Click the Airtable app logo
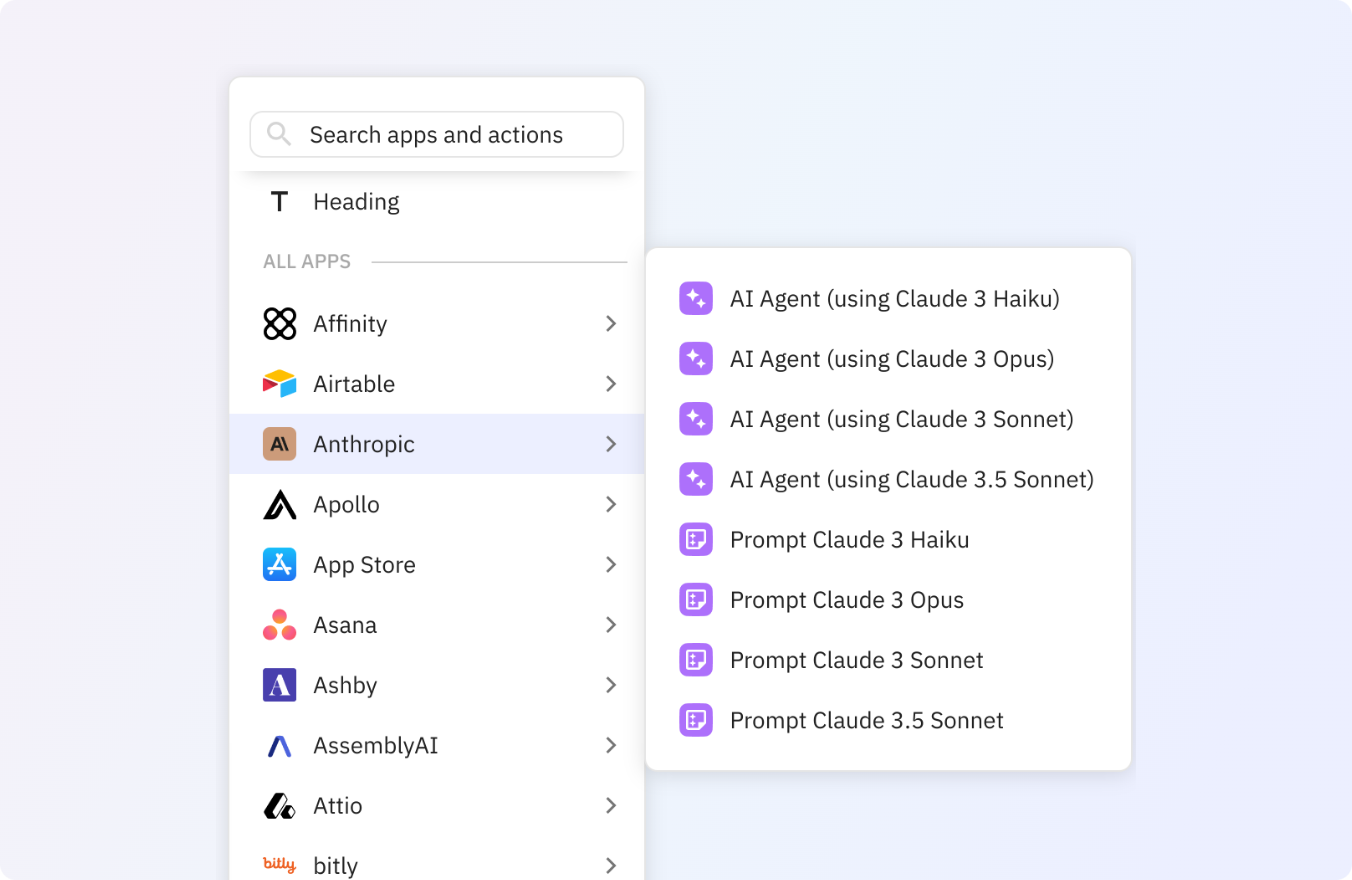The width and height of the screenshot is (1352, 880). 279,384
